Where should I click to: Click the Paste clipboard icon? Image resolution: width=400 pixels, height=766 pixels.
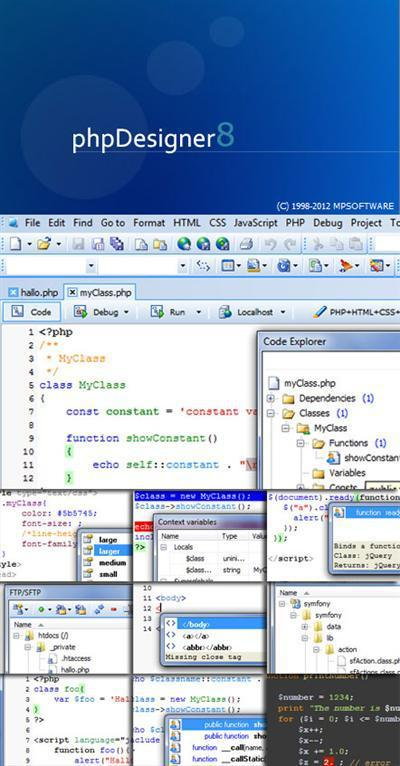tap(357, 243)
